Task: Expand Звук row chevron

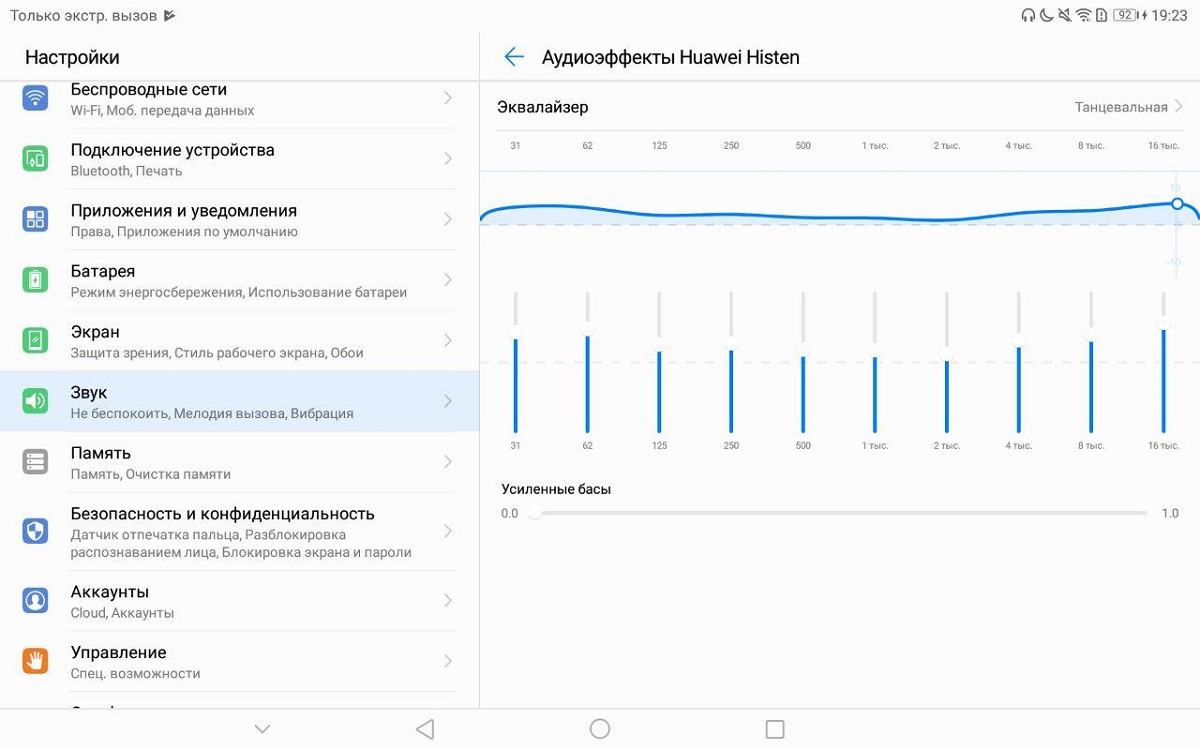Action: pos(447,401)
